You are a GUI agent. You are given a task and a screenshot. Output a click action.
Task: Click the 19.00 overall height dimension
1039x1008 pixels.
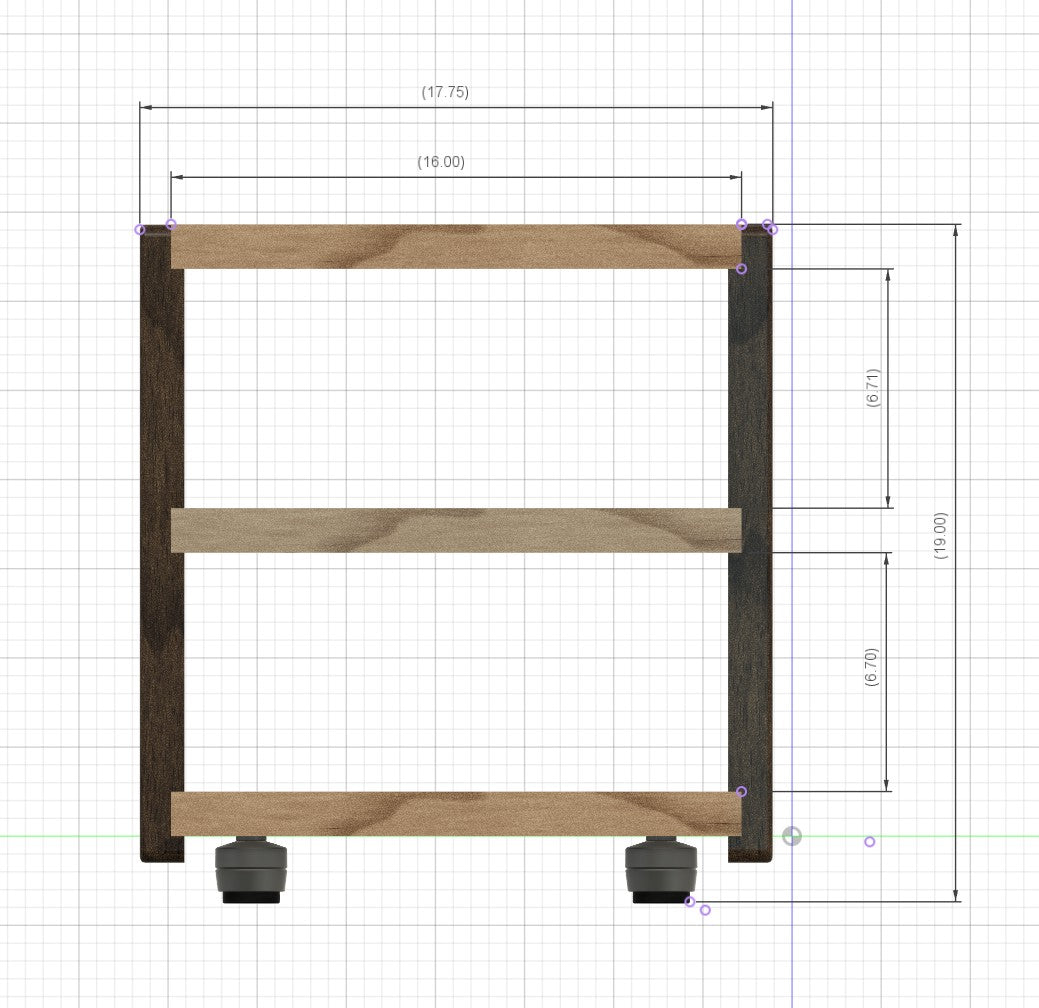pyautogui.click(x=938, y=533)
